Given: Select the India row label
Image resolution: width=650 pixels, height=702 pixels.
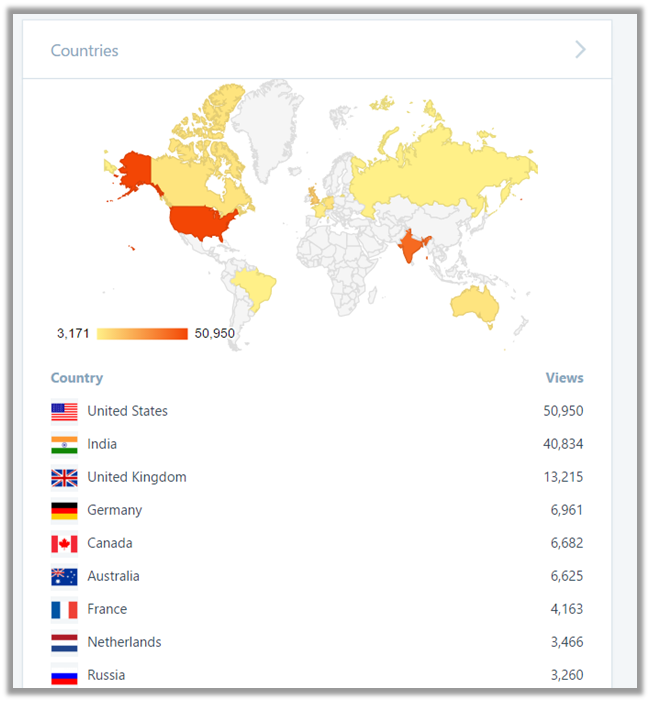Looking at the screenshot, I should (102, 444).
